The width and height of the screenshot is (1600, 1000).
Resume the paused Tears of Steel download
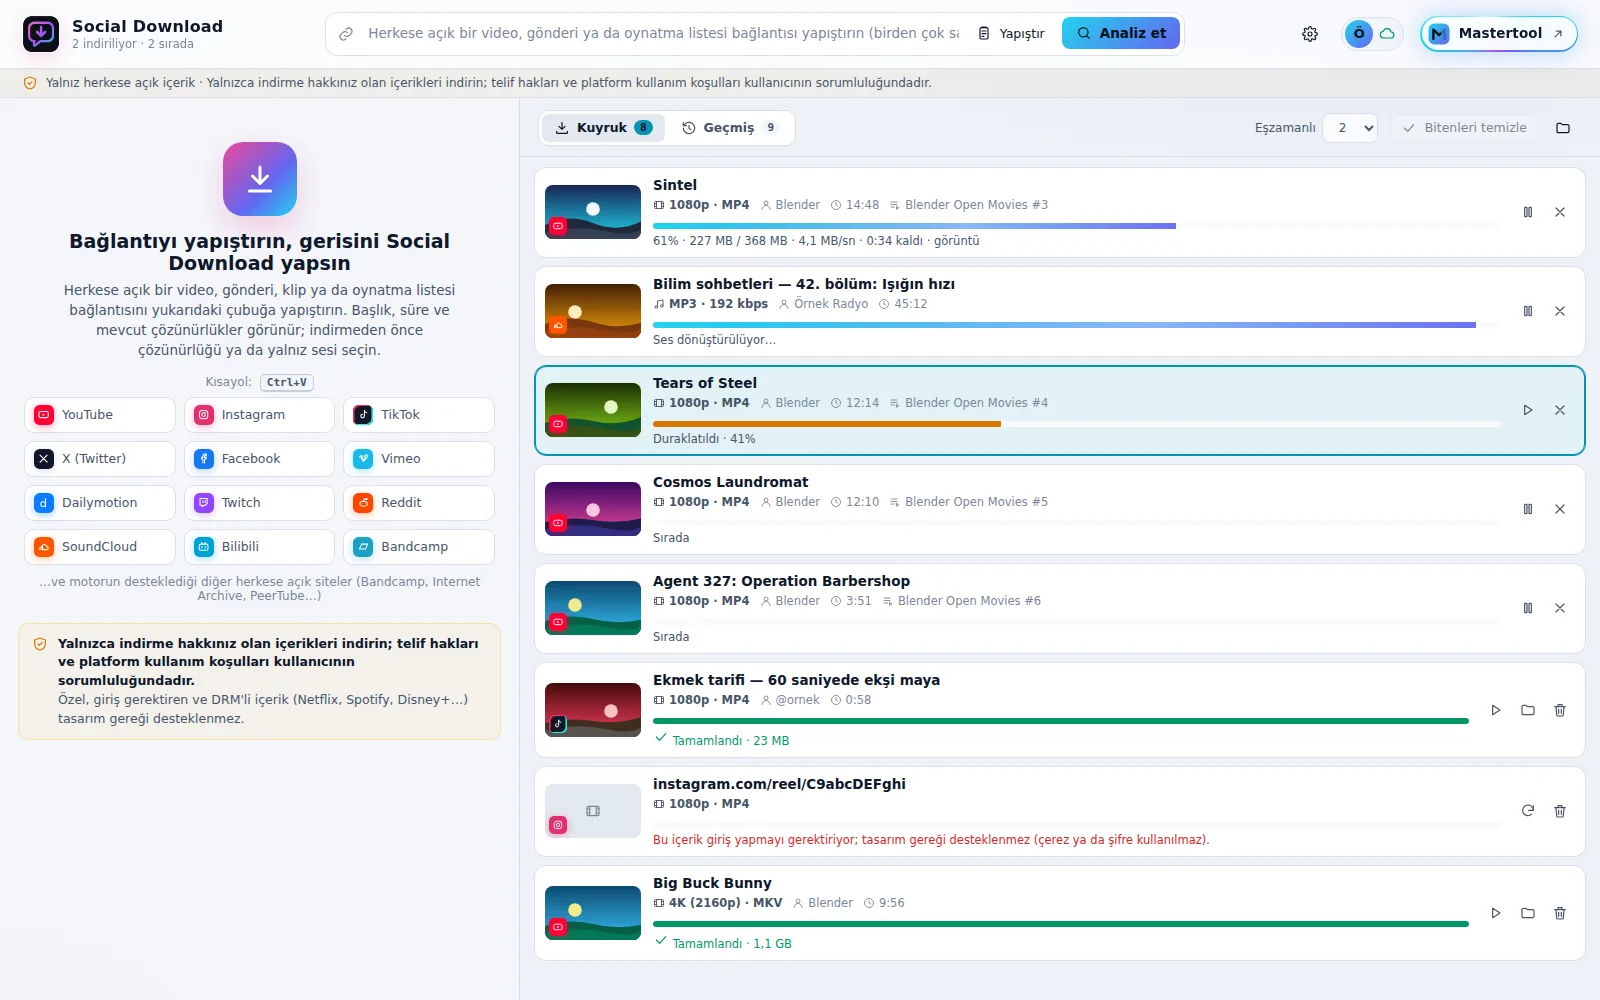tap(1528, 410)
